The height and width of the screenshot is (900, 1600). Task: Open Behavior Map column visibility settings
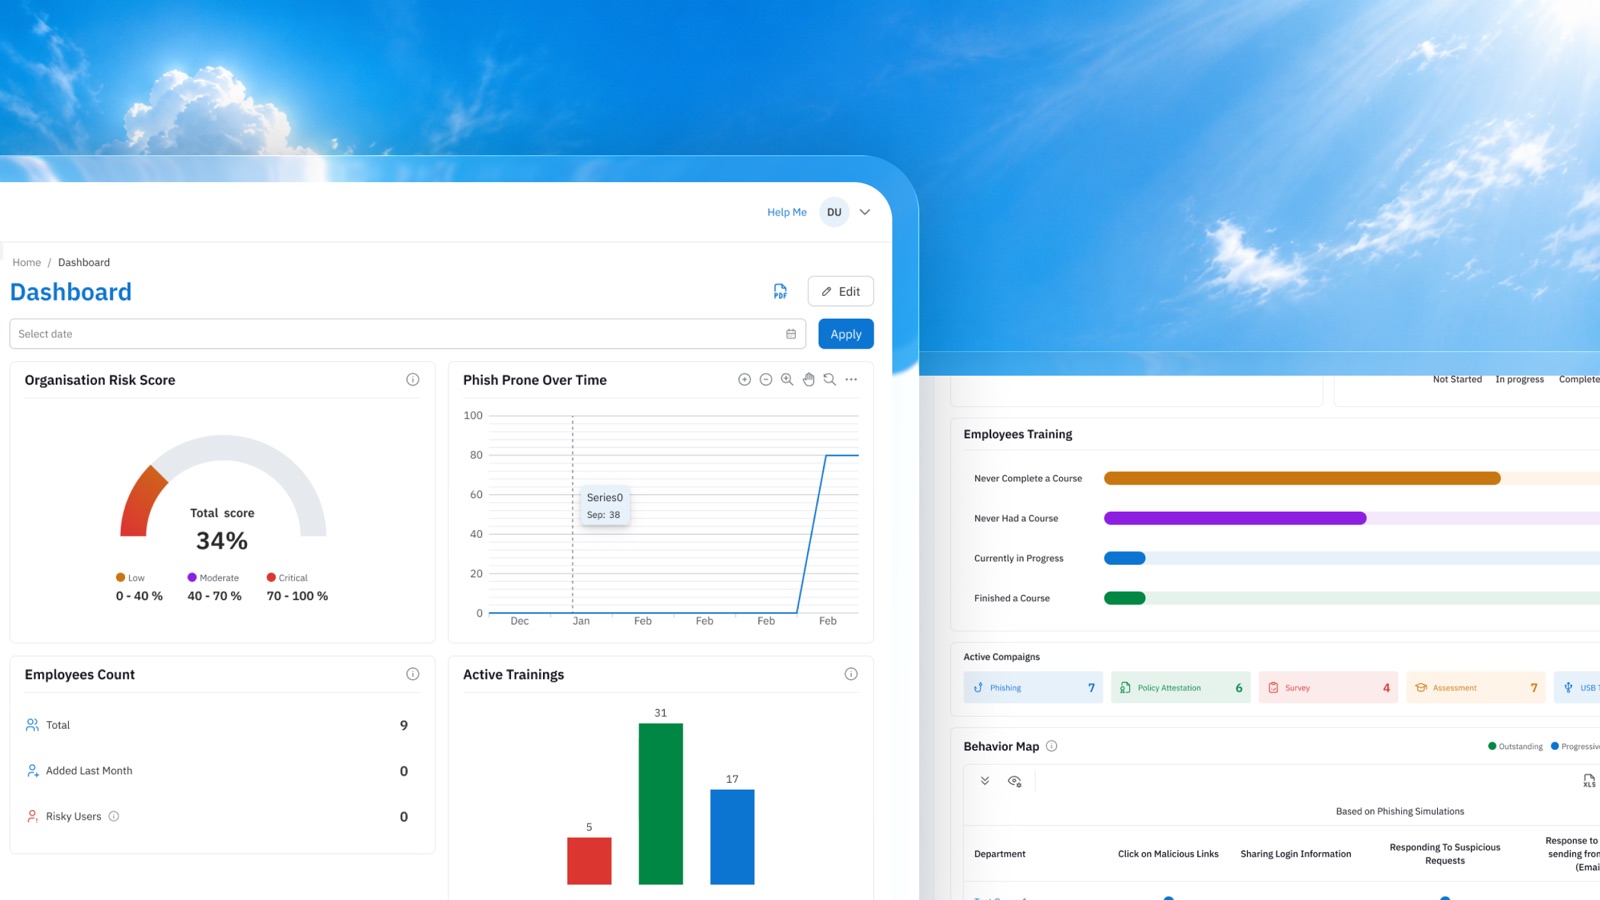(1015, 781)
